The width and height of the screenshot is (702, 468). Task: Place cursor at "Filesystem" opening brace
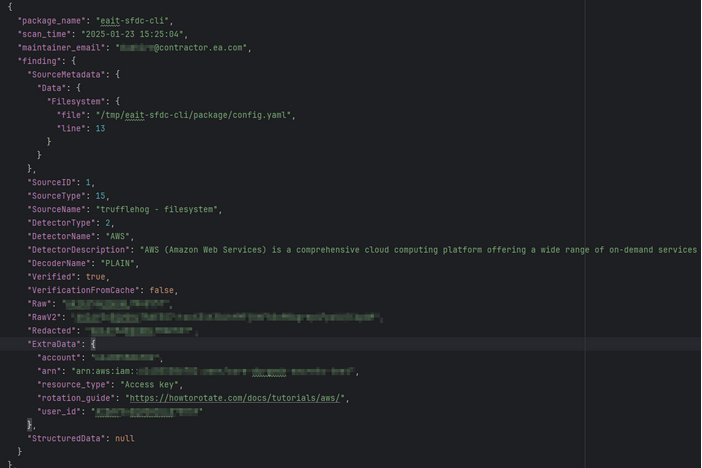[x=117, y=101]
